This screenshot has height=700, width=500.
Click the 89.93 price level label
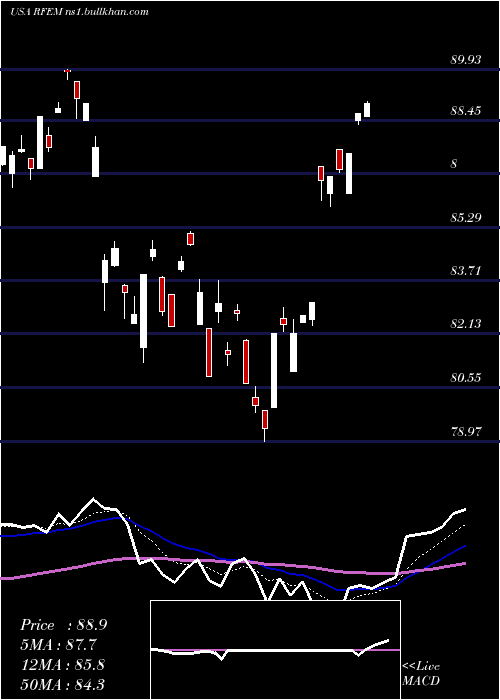click(466, 59)
